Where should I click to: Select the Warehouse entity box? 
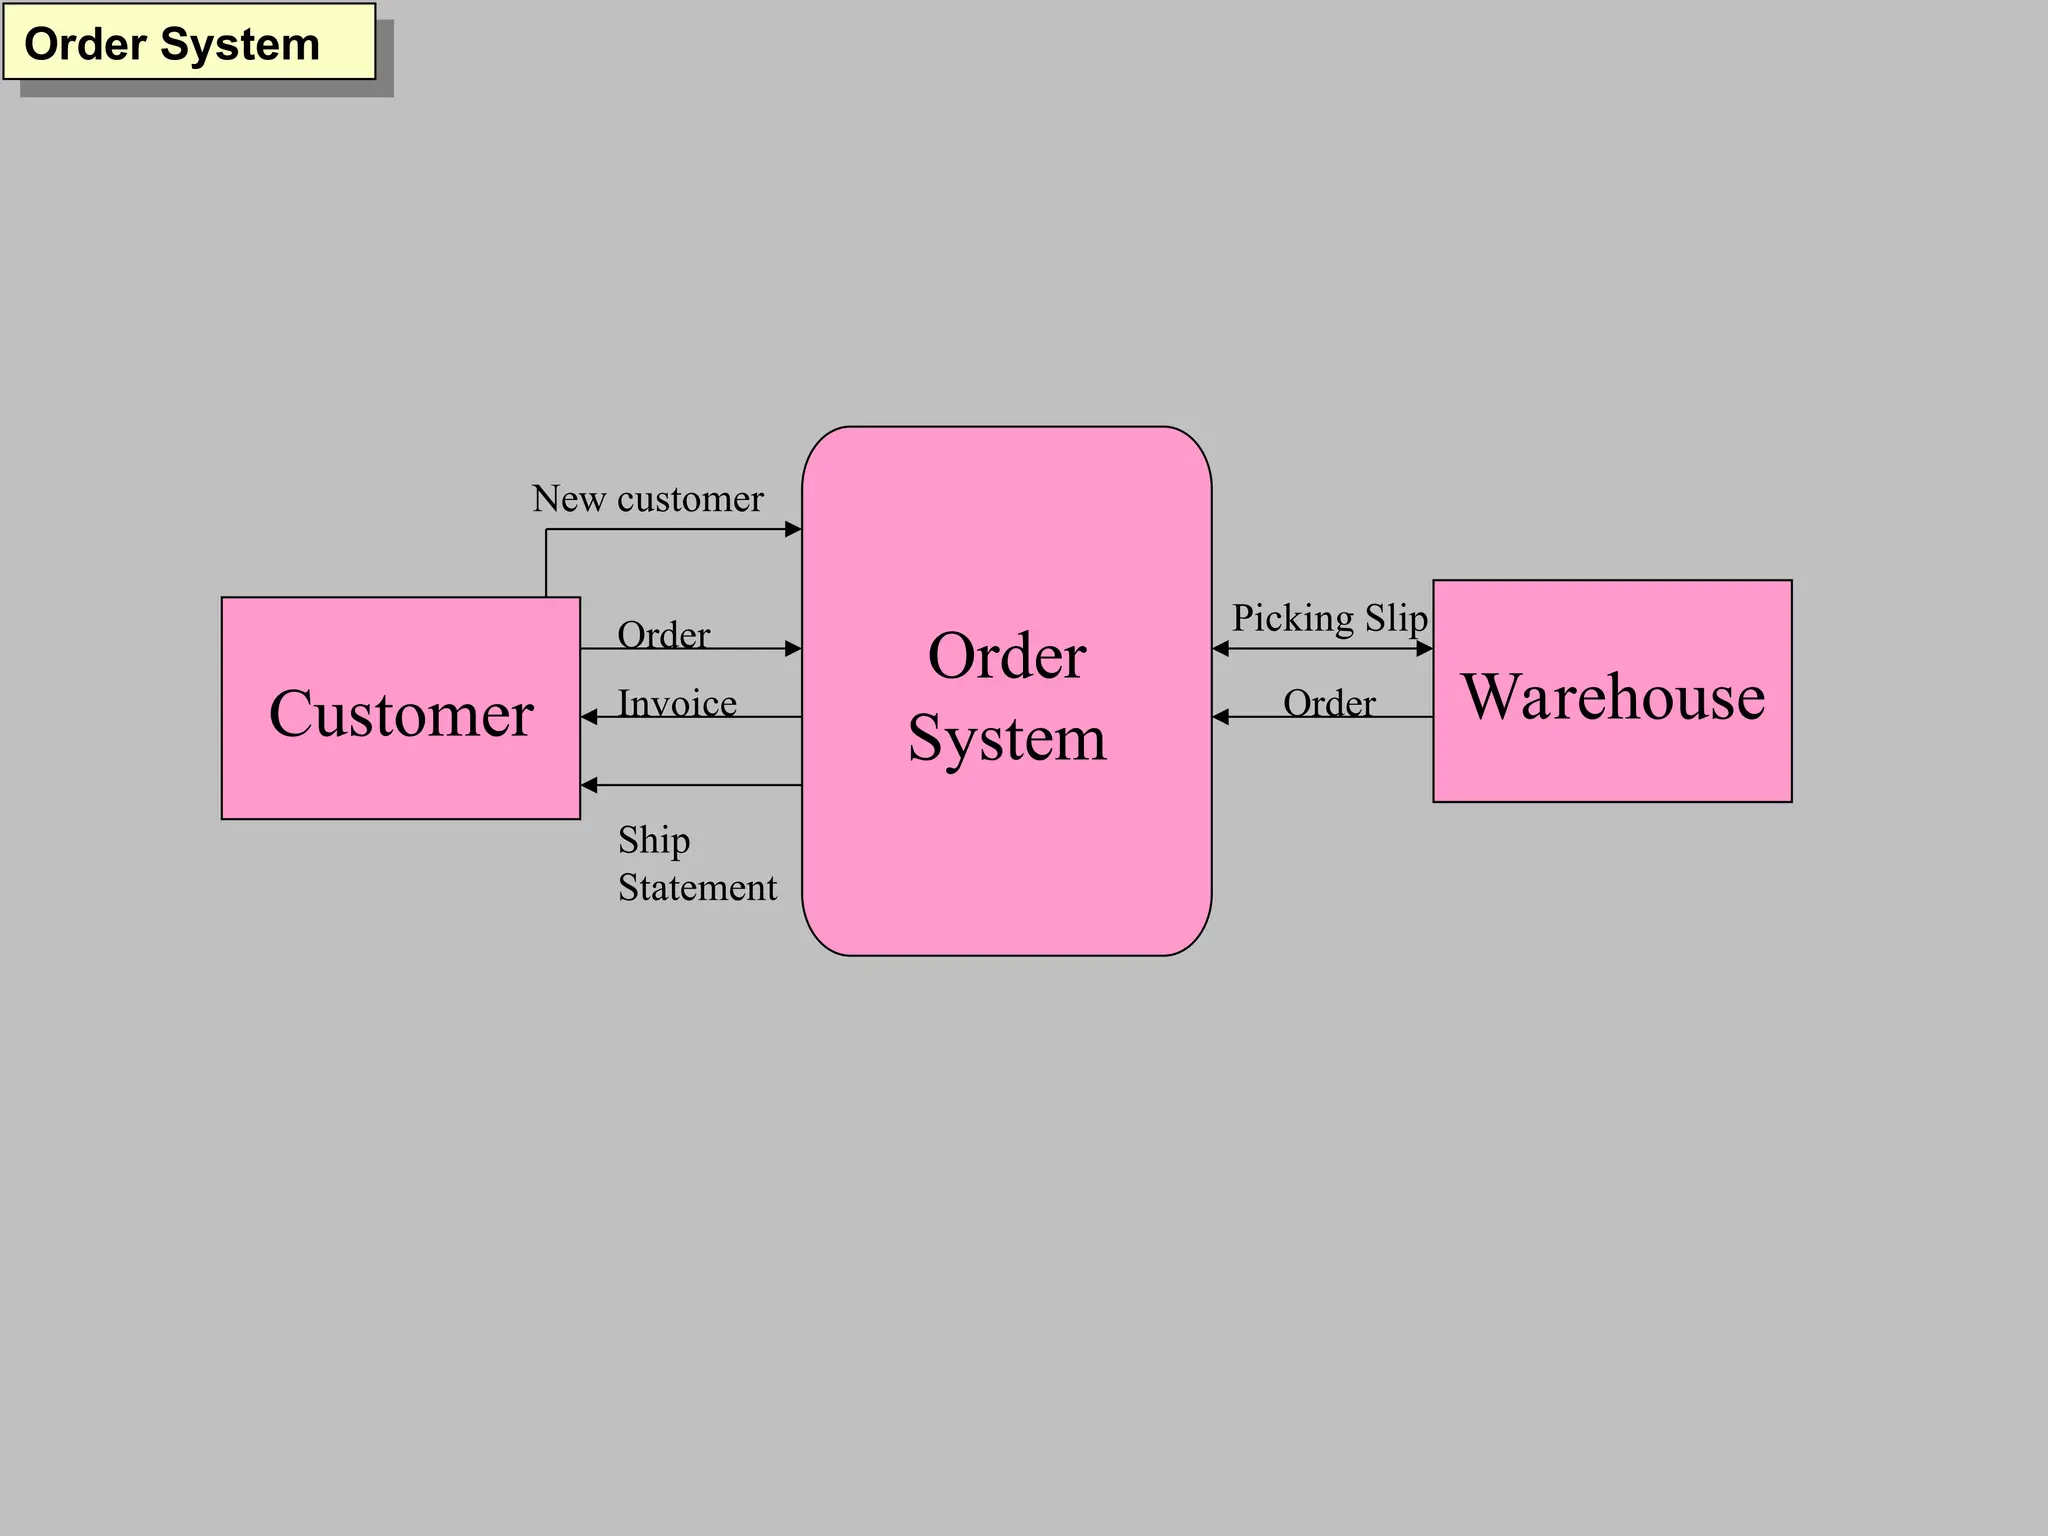pos(1611,691)
